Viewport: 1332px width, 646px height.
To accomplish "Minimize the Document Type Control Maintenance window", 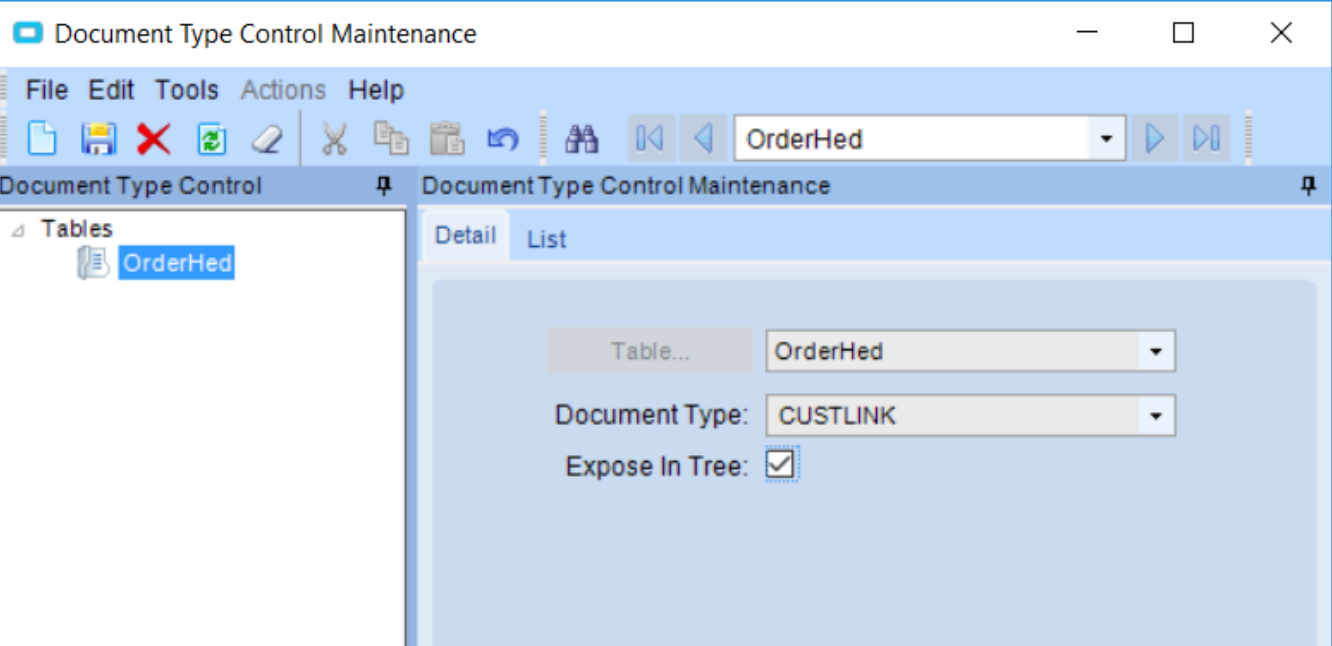I will pos(1087,33).
